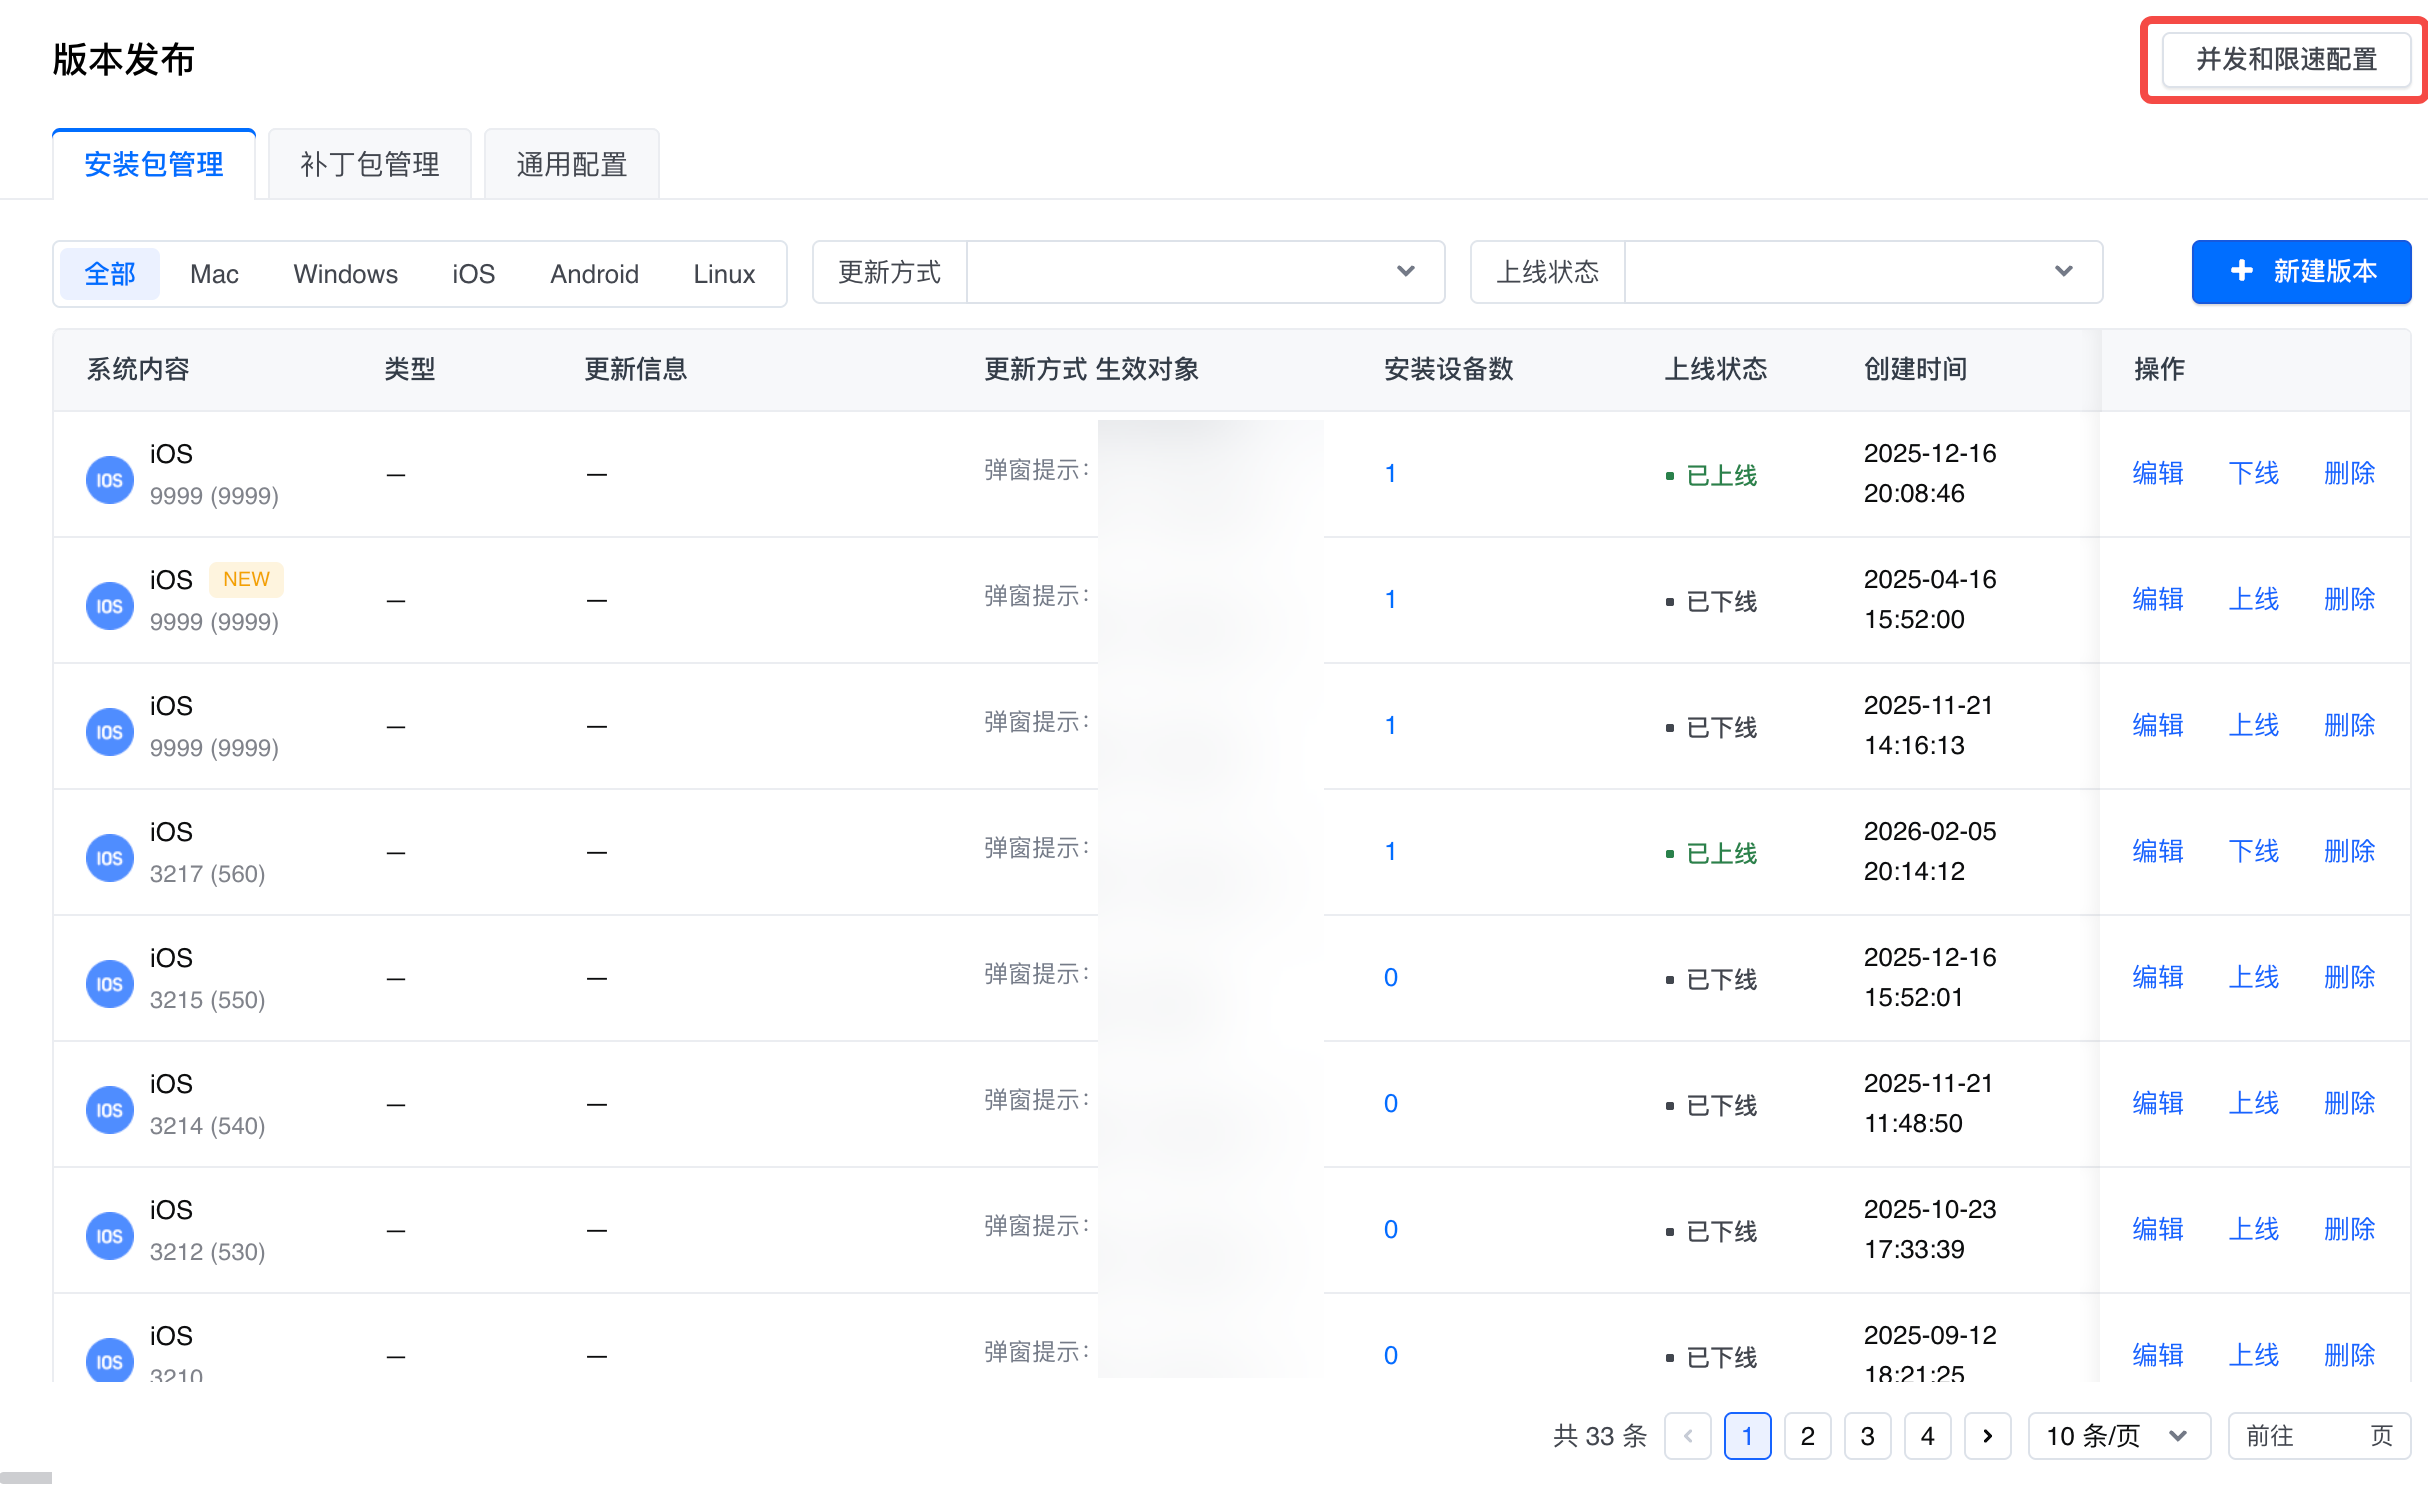The height and width of the screenshot is (1488, 2428).
Task: Click the 前往 page number input field
Action: tap(2330, 1436)
